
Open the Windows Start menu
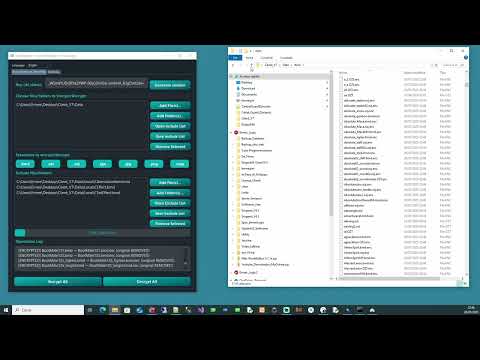6,310
